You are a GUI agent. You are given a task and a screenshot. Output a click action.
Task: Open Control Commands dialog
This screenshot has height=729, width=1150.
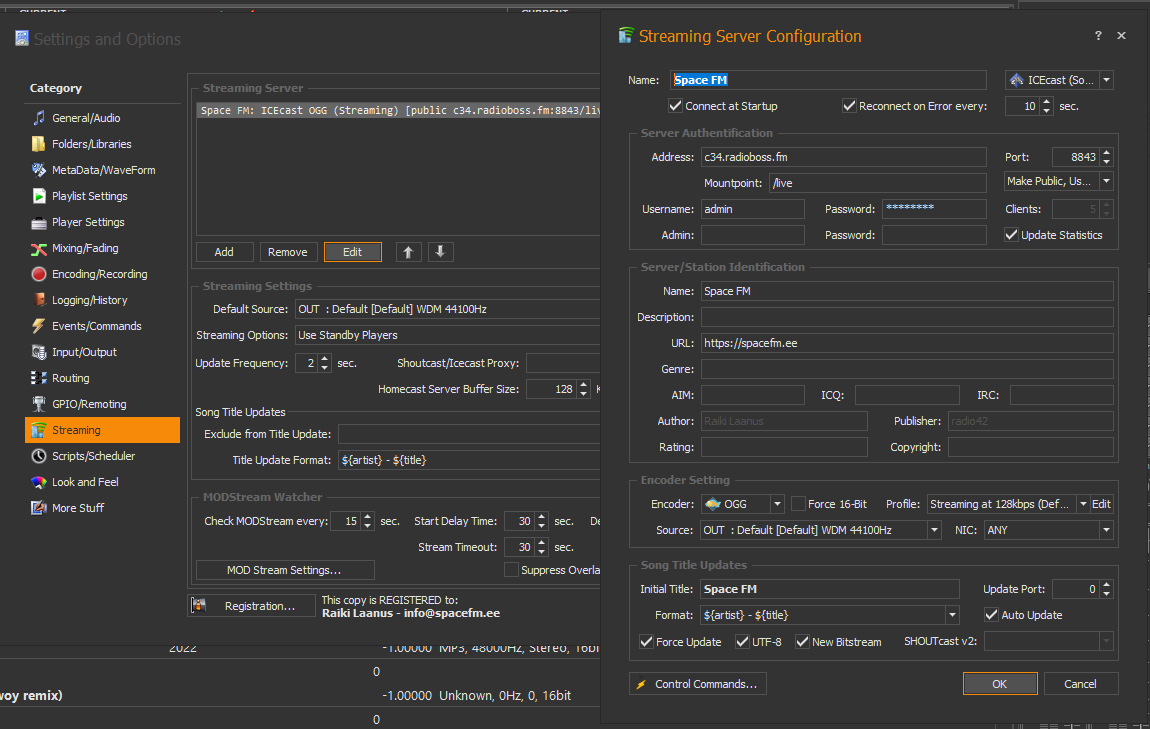(697, 684)
